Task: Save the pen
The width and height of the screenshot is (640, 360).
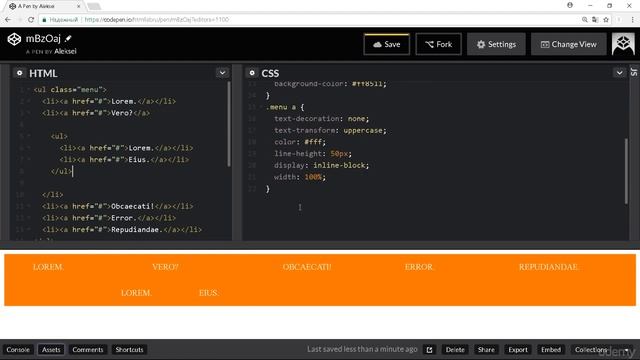Action: 387,44
